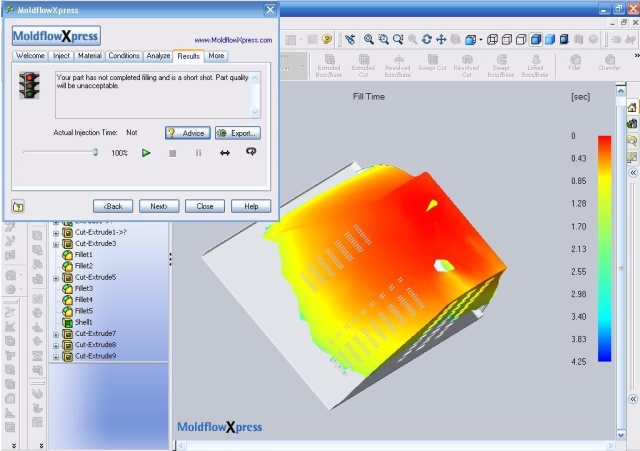640x451 pixels.
Task: Click the Export... button
Action: pos(238,133)
